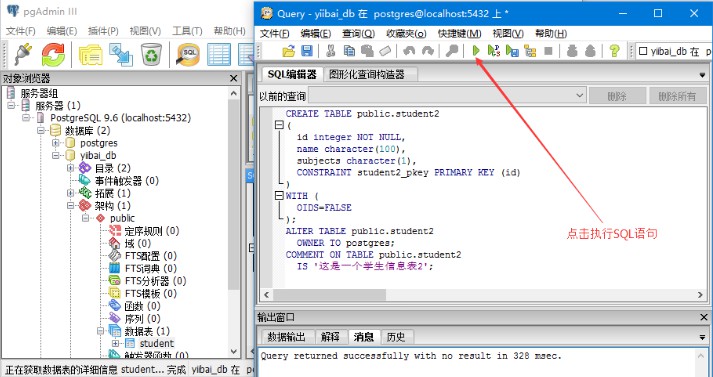Open 插件(P) menu in pgAdmin III
Viewport: 713px width, 377px height.
(103, 31)
